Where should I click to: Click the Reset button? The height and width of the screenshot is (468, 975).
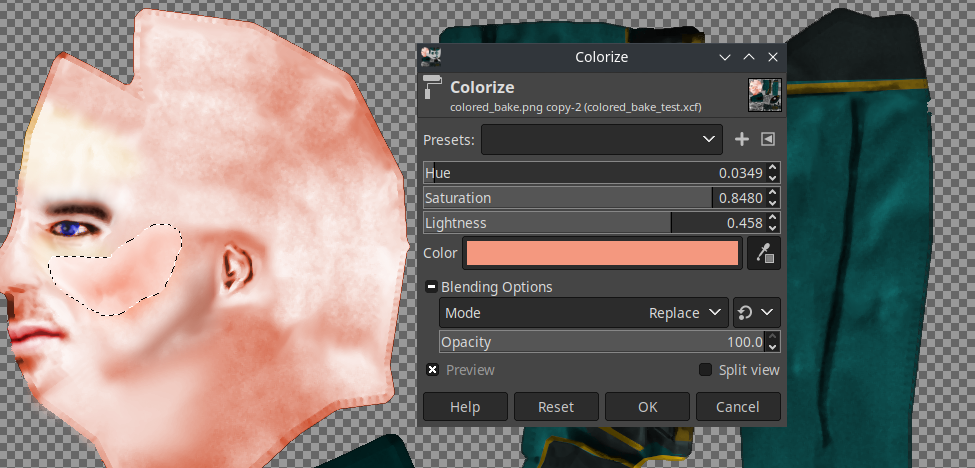coord(556,407)
